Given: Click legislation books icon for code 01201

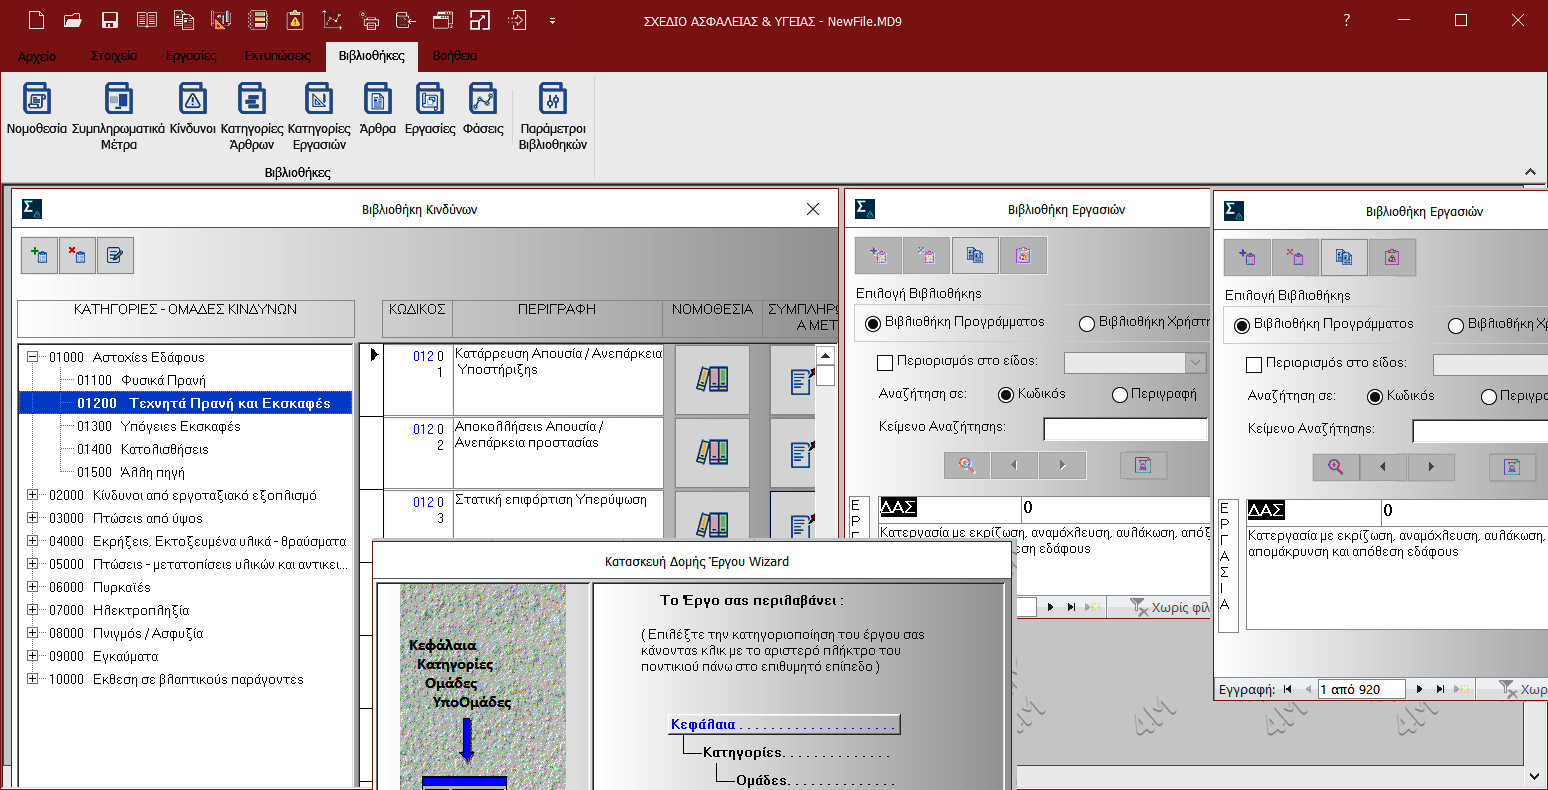Looking at the screenshot, I should tap(712, 379).
